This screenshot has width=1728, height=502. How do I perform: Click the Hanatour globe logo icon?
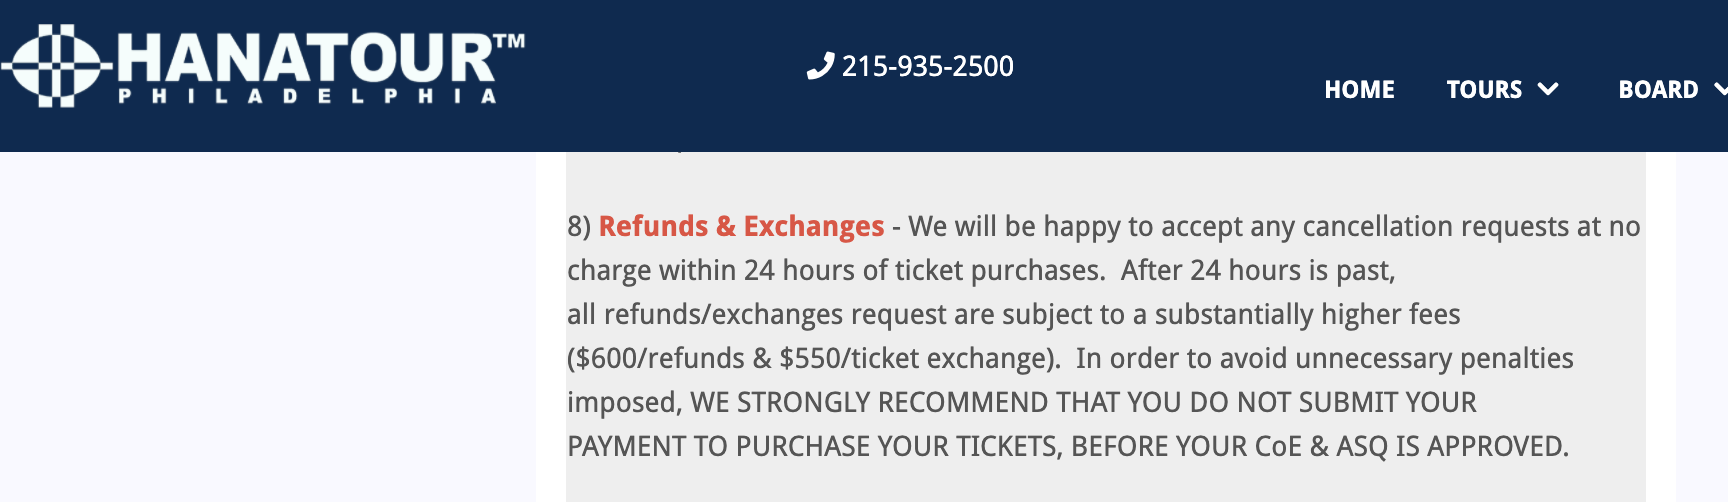(56, 65)
